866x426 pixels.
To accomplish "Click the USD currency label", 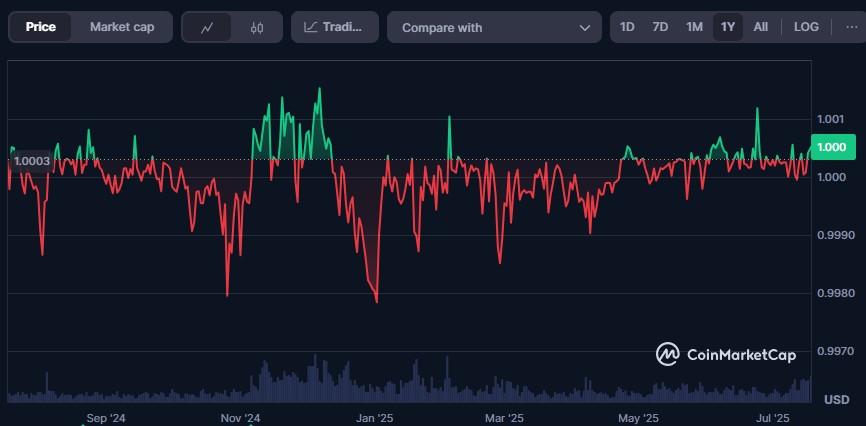I will click(836, 400).
